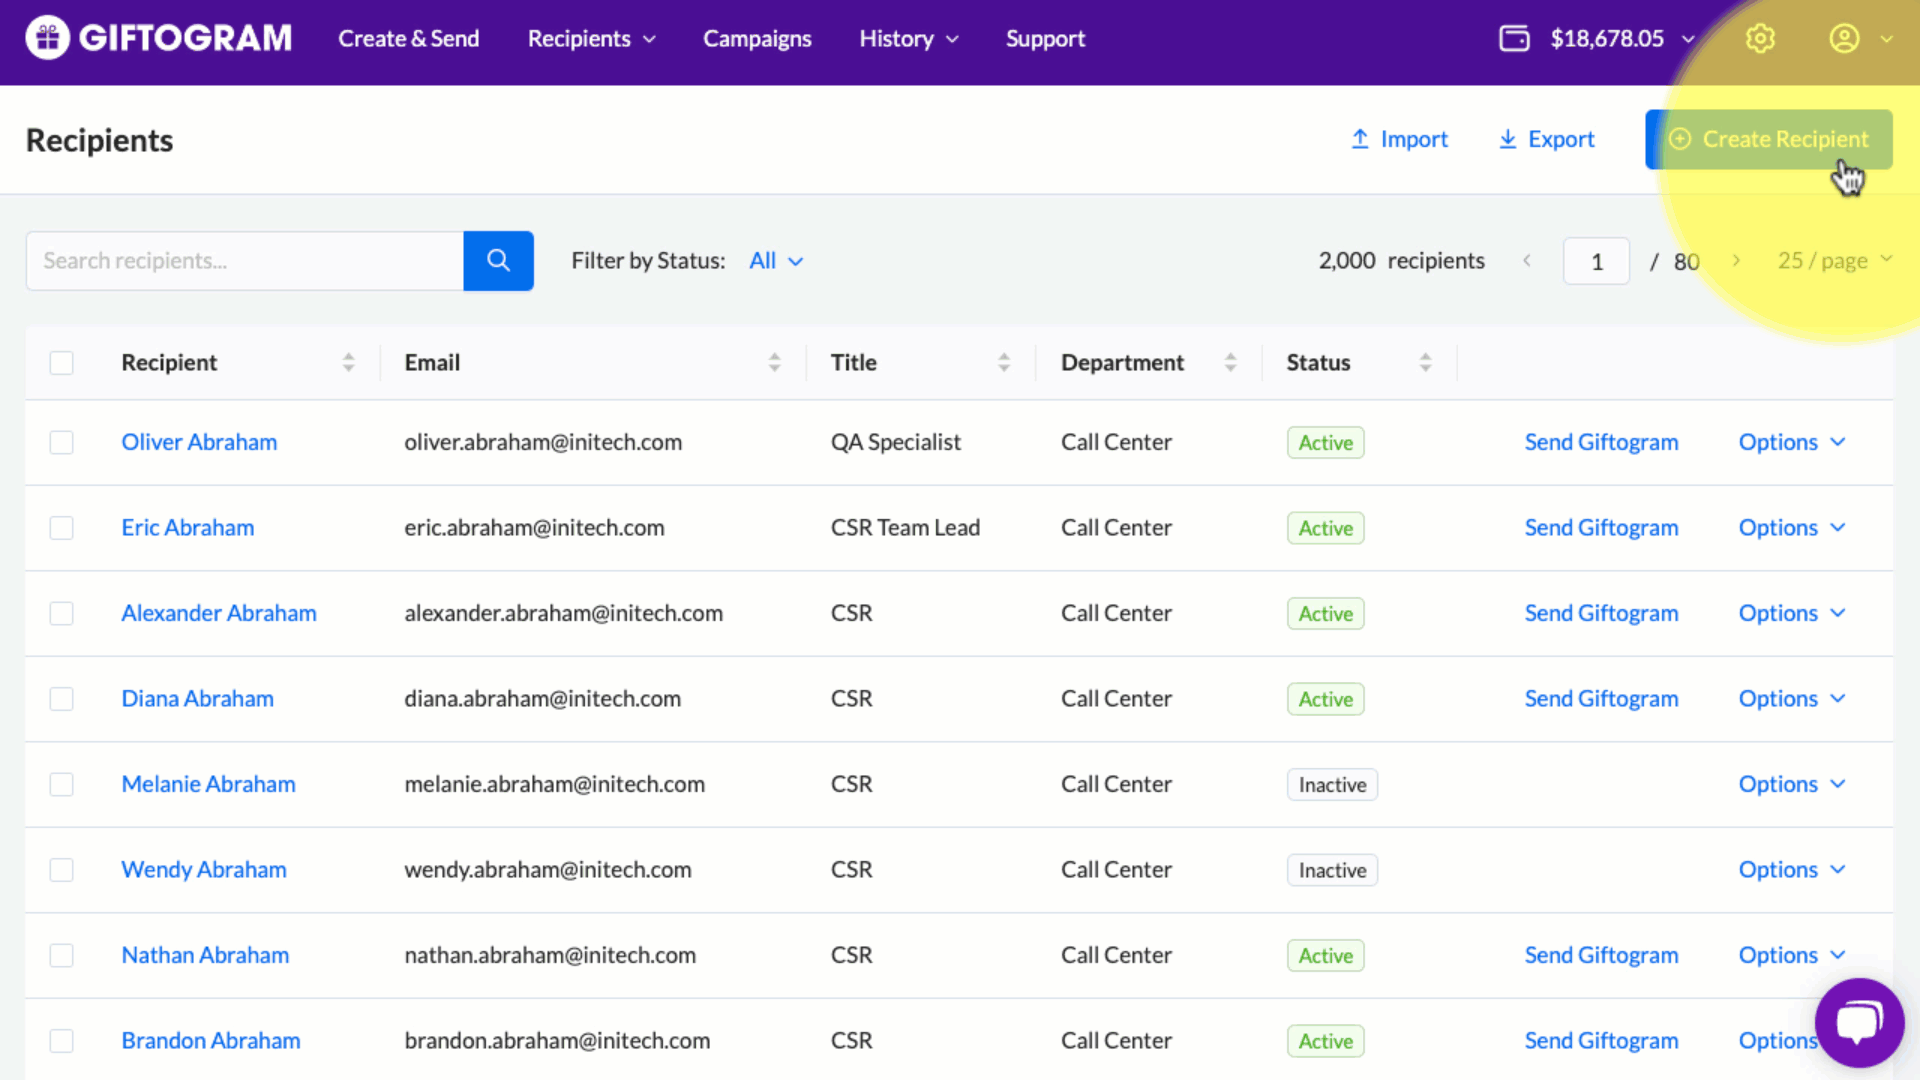Open the settings gear icon
The height and width of the screenshot is (1080, 1920).
click(1760, 38)
